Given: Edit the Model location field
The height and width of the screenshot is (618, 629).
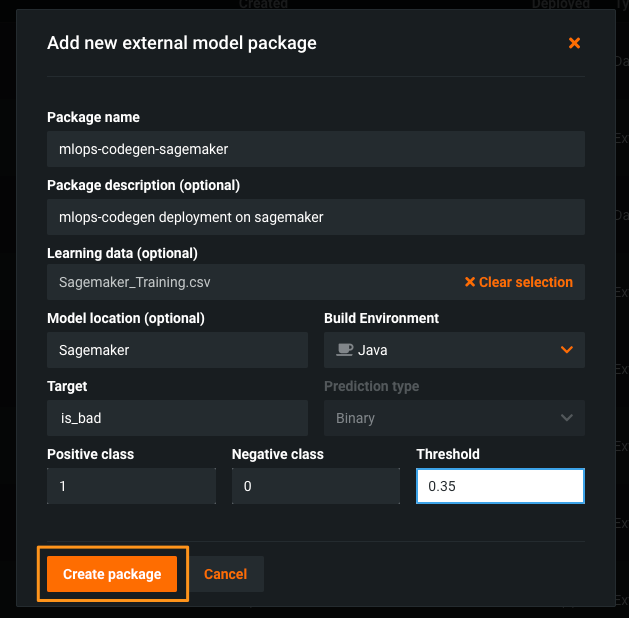Looking at the screenshot, I should 177,350.
